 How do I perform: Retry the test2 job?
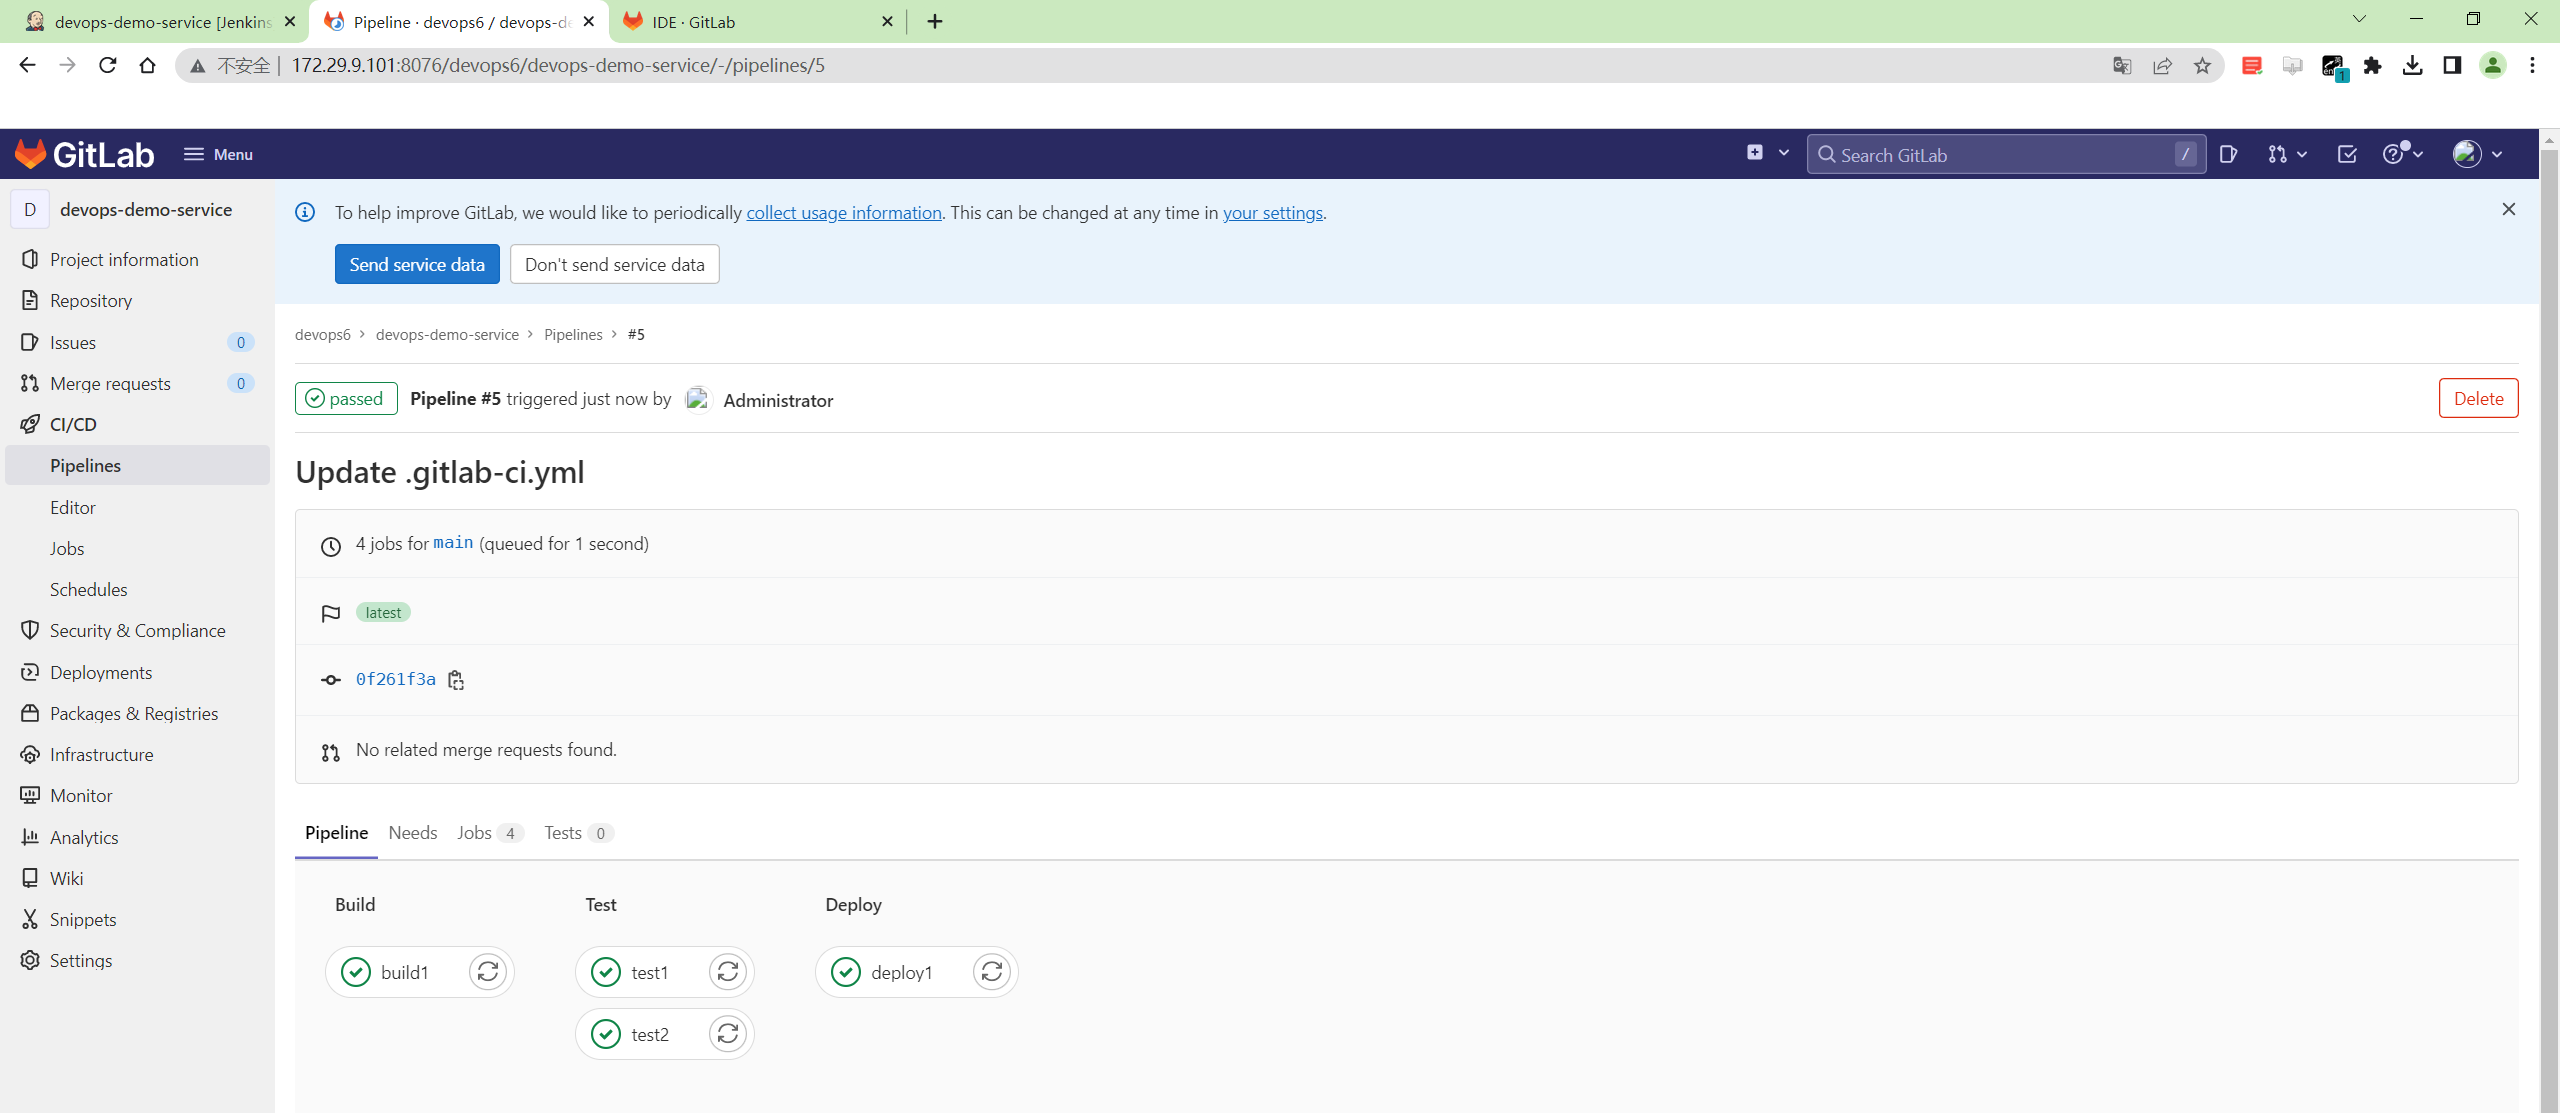coord(728,1034)
